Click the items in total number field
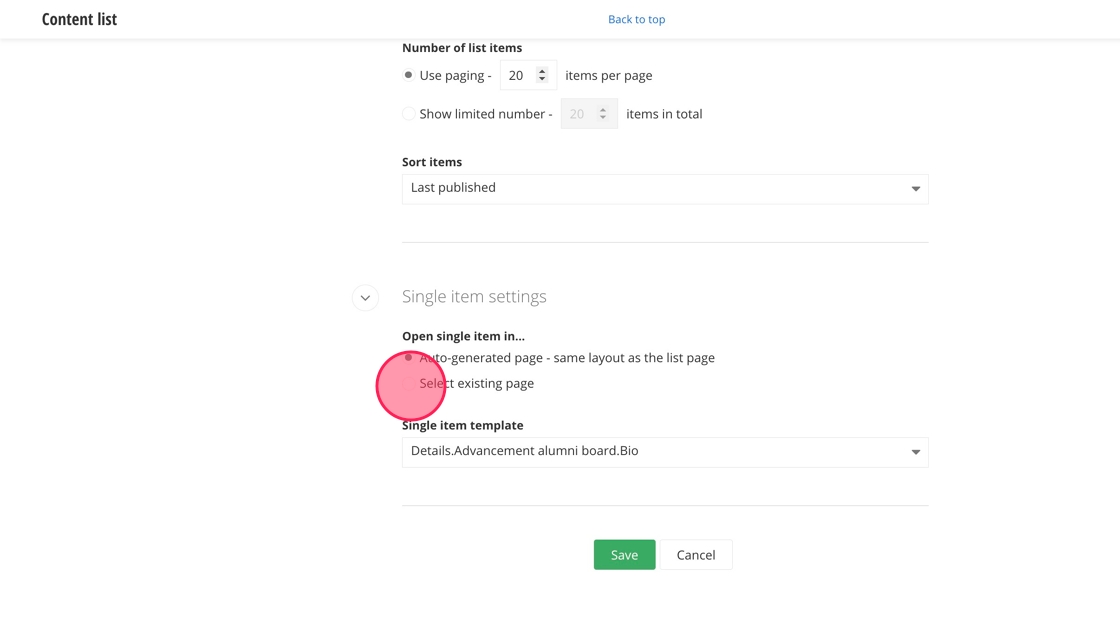This screenshot has width=1120, height=625. [x=578, y=114]
